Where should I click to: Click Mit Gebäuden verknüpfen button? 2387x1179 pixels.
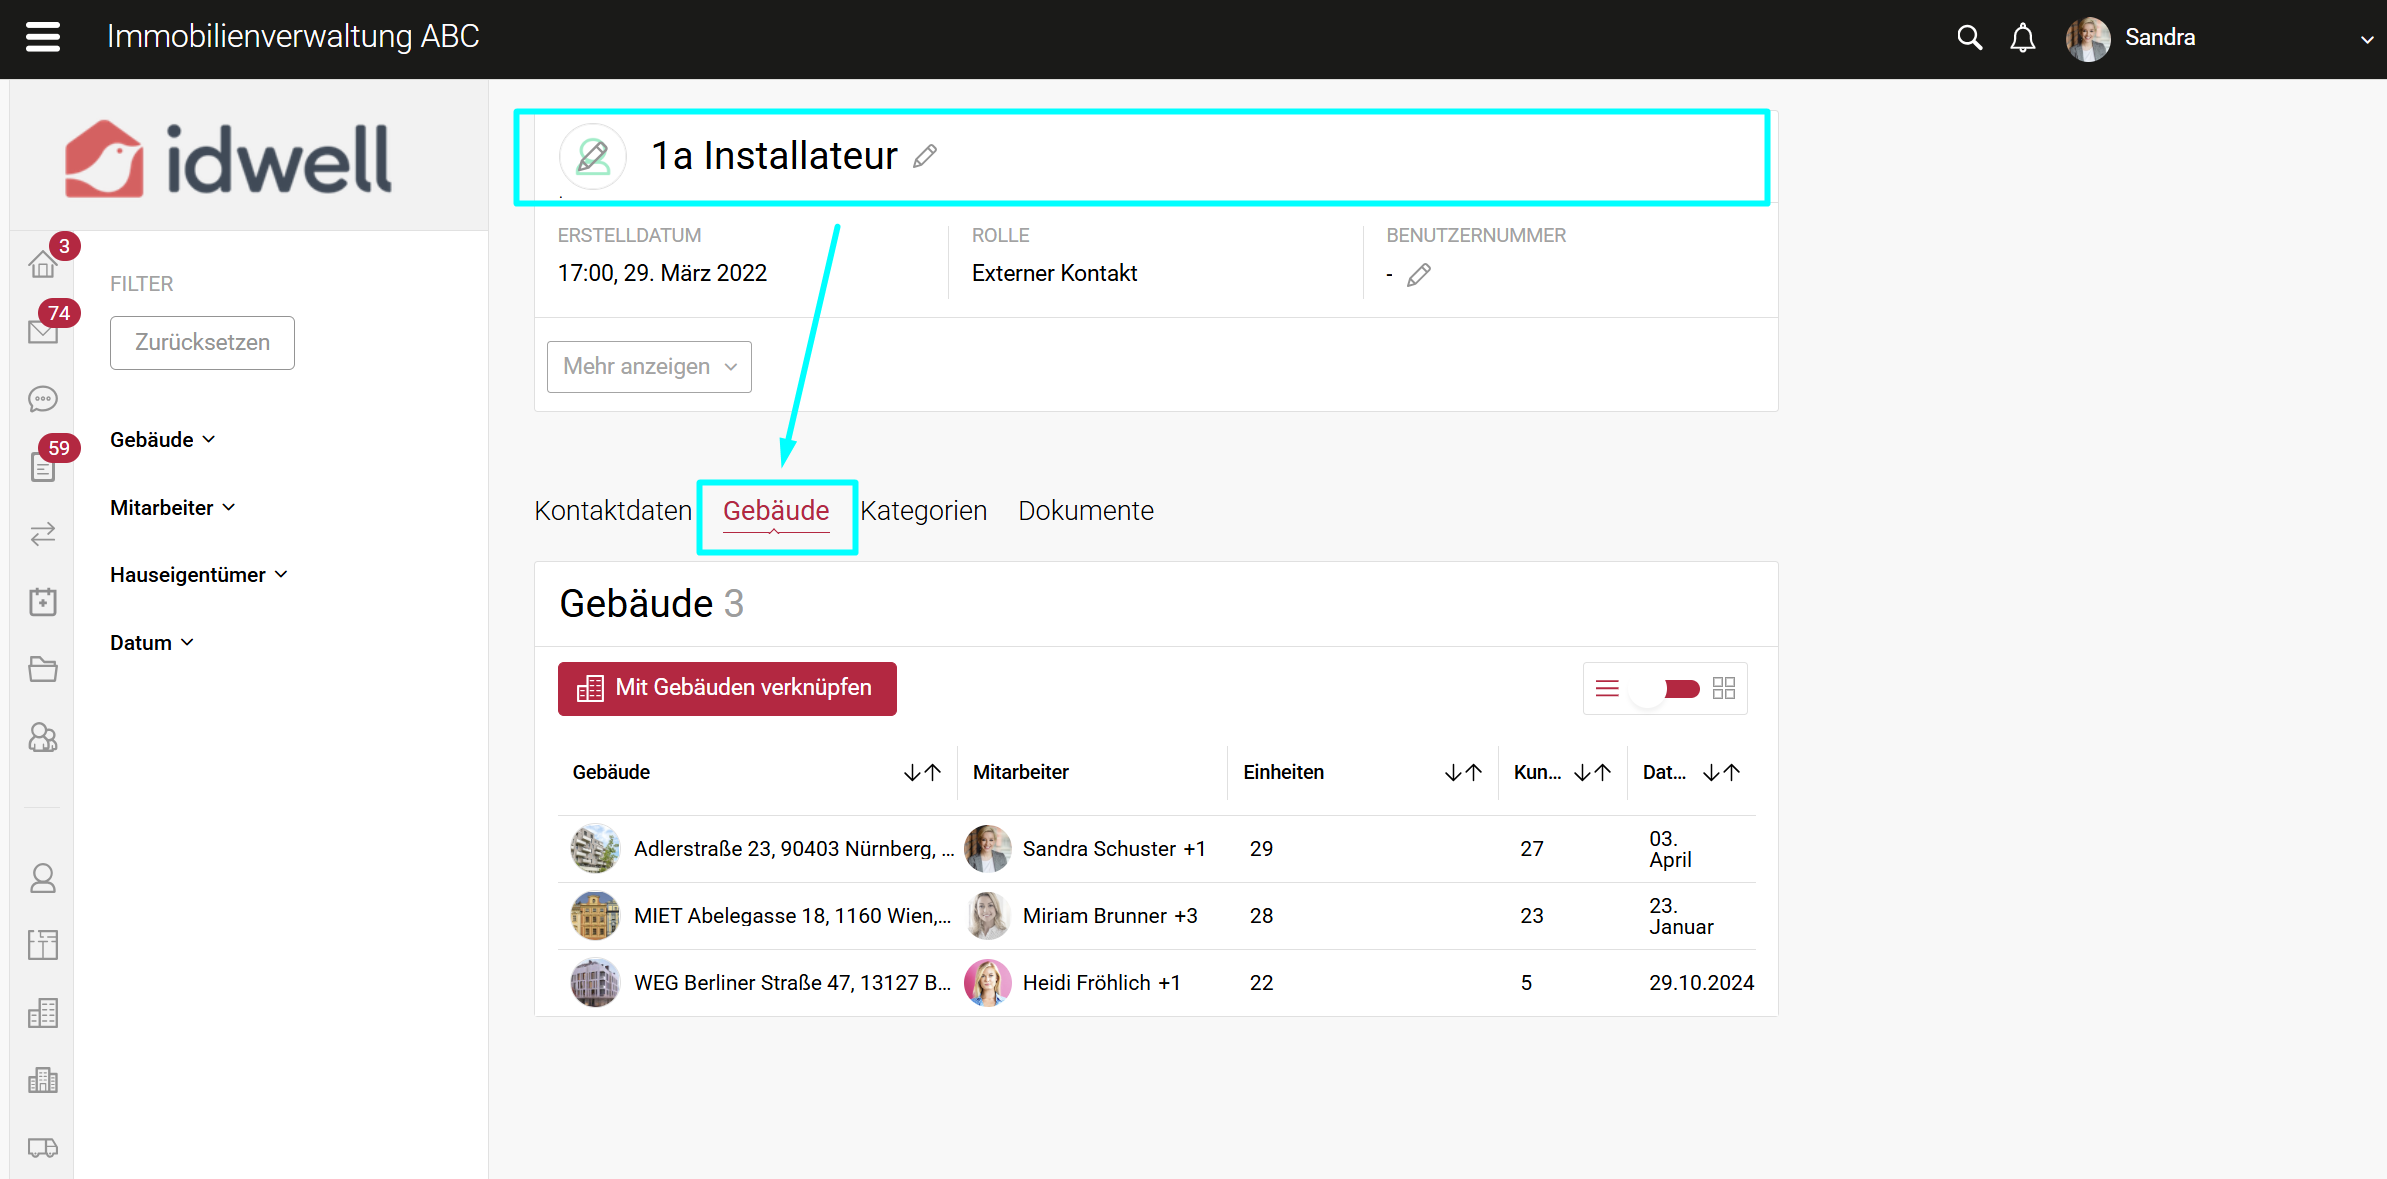[727, 688]
